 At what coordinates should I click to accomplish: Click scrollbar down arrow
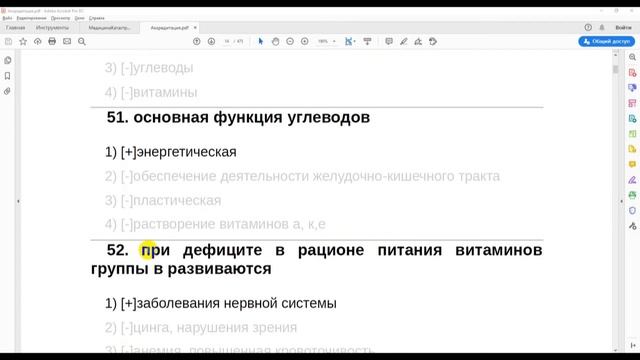pyautogui.click(x=616, y=350)
